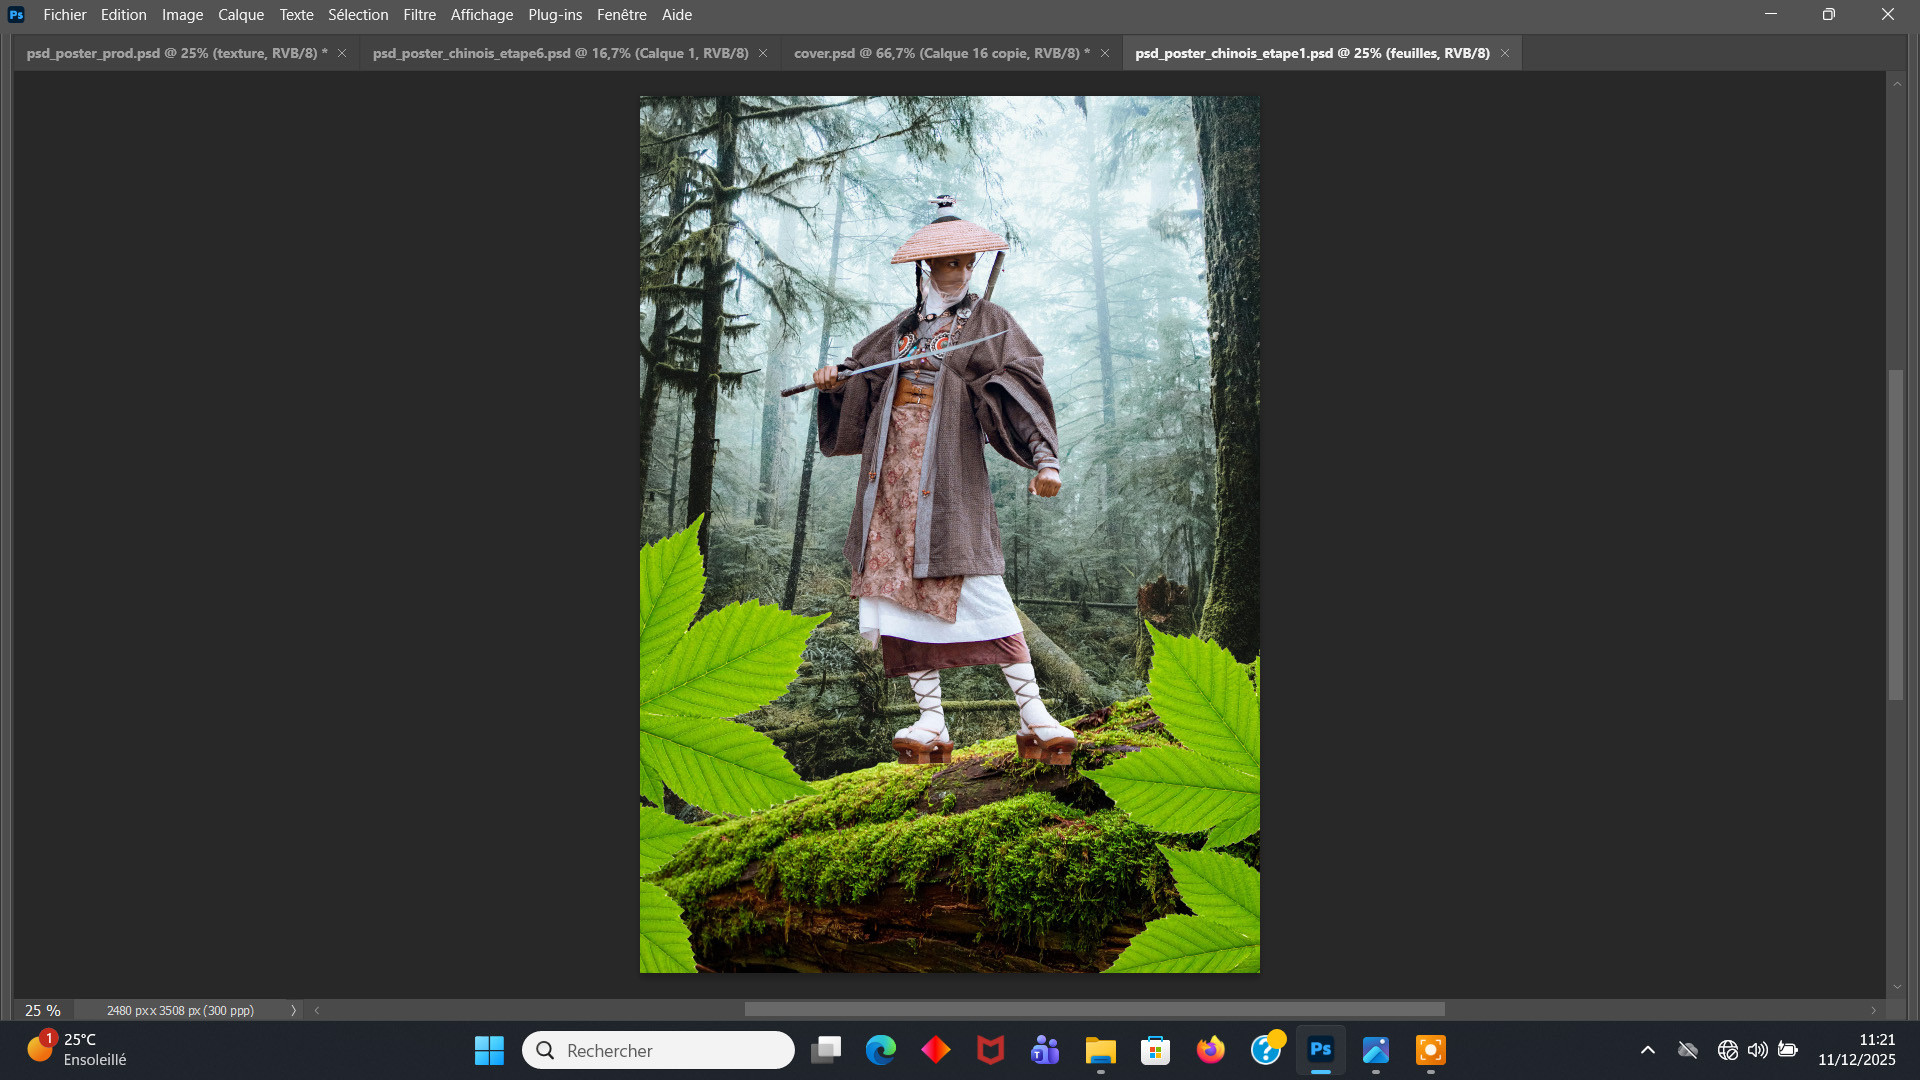The image size is (1920, 1080).
Task: Click the volume icon in system tray
Action: 1757,1050
